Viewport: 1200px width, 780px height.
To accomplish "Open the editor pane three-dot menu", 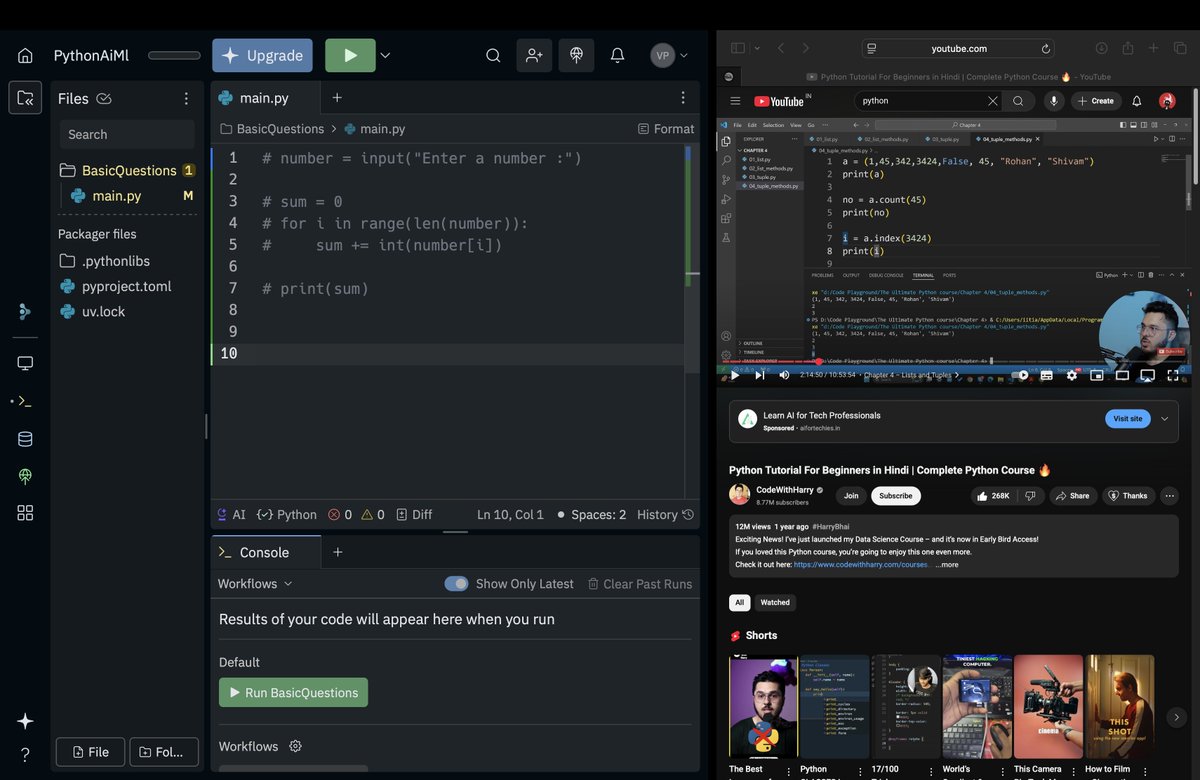I will (x=684, y=98).
